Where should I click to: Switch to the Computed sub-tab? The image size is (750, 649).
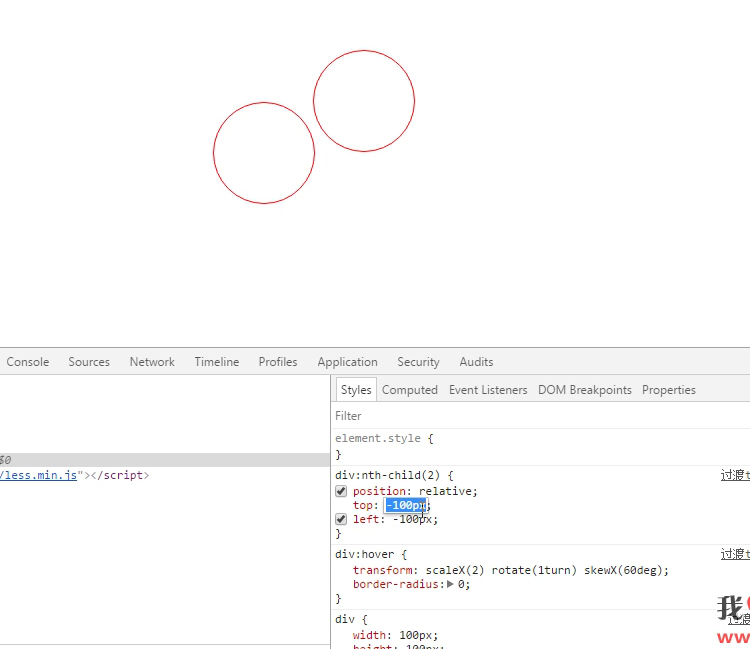(410, 390)
